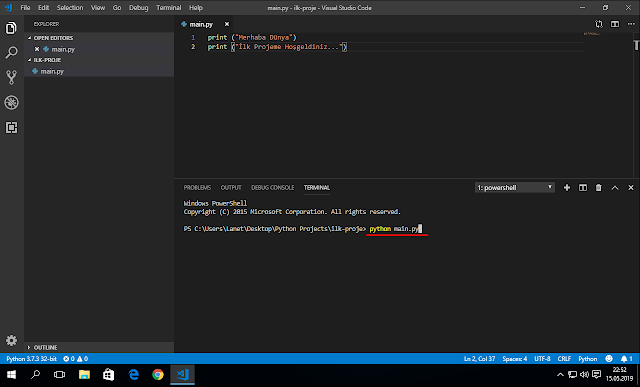Screen dimensions: 640x387
Task: Show hidden system tray icons
Action: click(560, 374)
